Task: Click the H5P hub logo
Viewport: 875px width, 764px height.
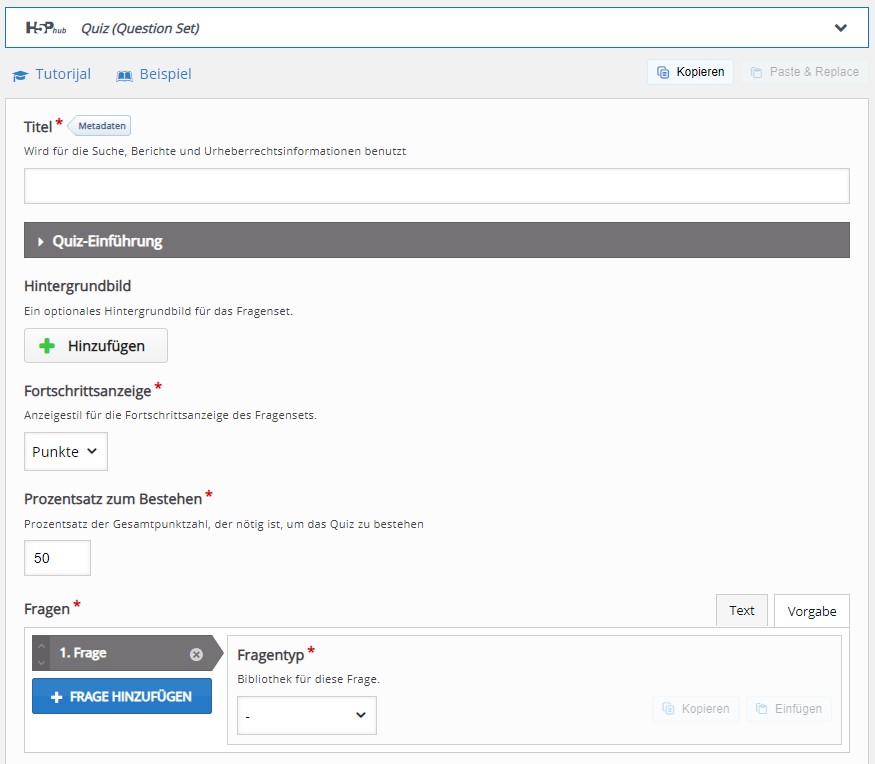Action: click(x=46, y=28)
